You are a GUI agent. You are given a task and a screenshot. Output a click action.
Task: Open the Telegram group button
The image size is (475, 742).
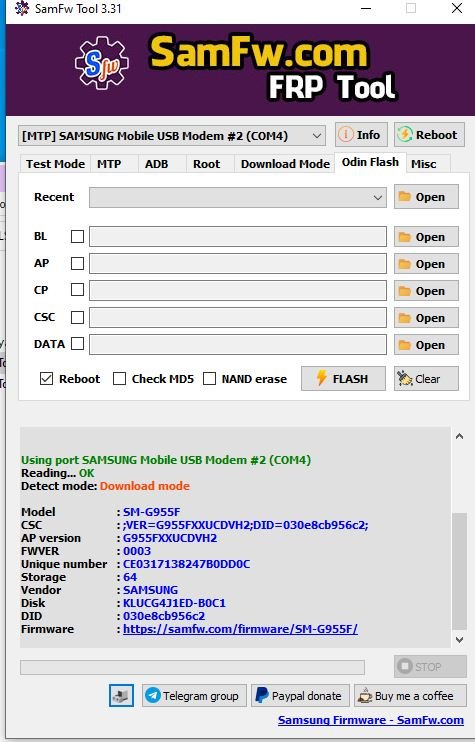pyautogui.click(x=194, y=696)
